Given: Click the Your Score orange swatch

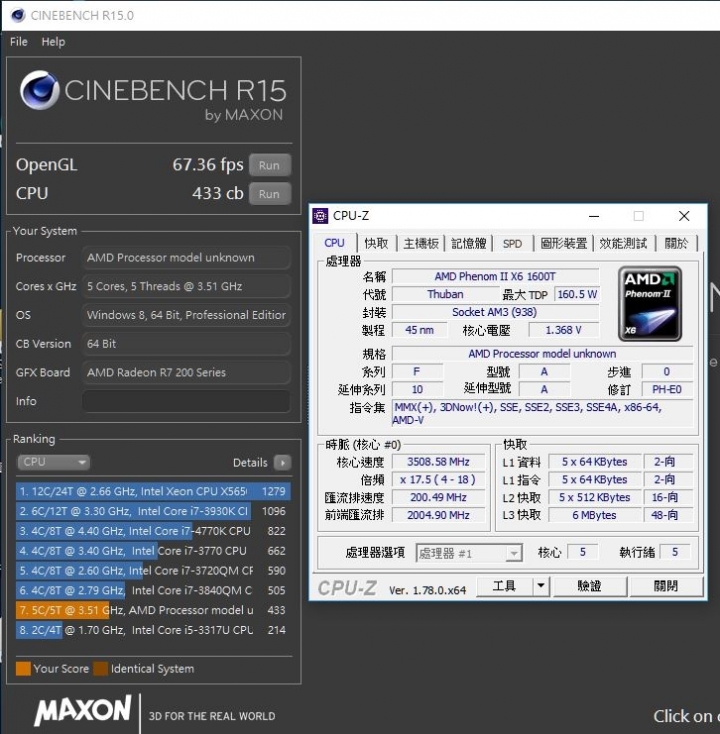Looking at the screenshot, I should (23, 668).
